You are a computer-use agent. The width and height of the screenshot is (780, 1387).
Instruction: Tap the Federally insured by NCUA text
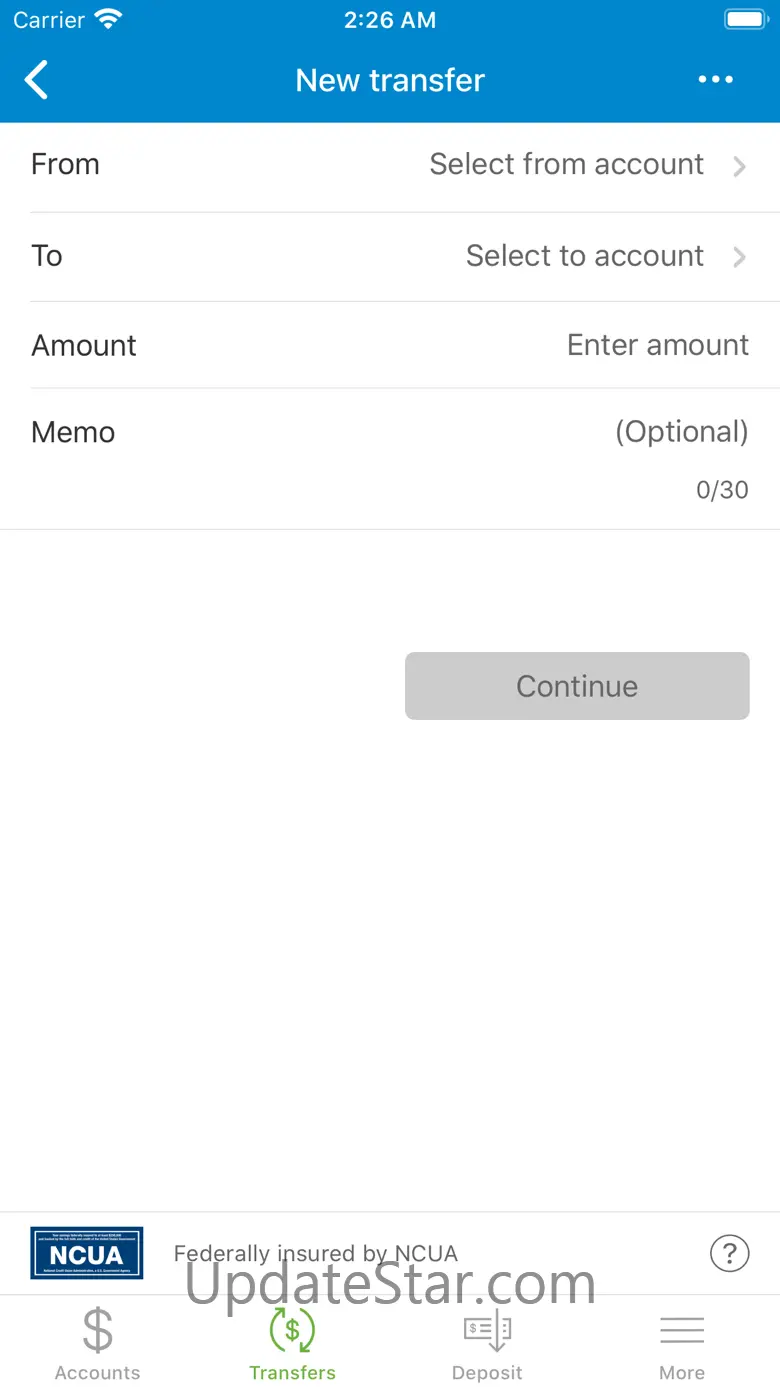(316, 1253)
